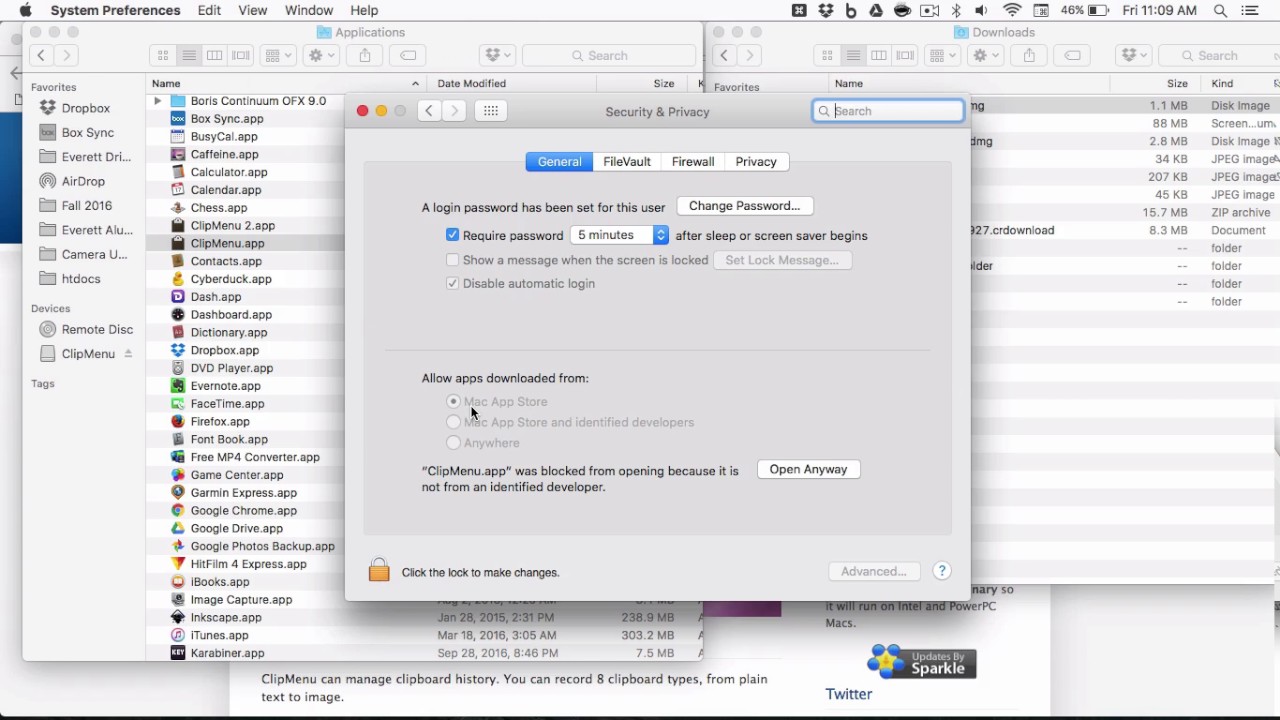The height and width of the screenshot is (720, 1280).
Task: Select Mac App Store radio option
Action: click(x=454, y=401)
